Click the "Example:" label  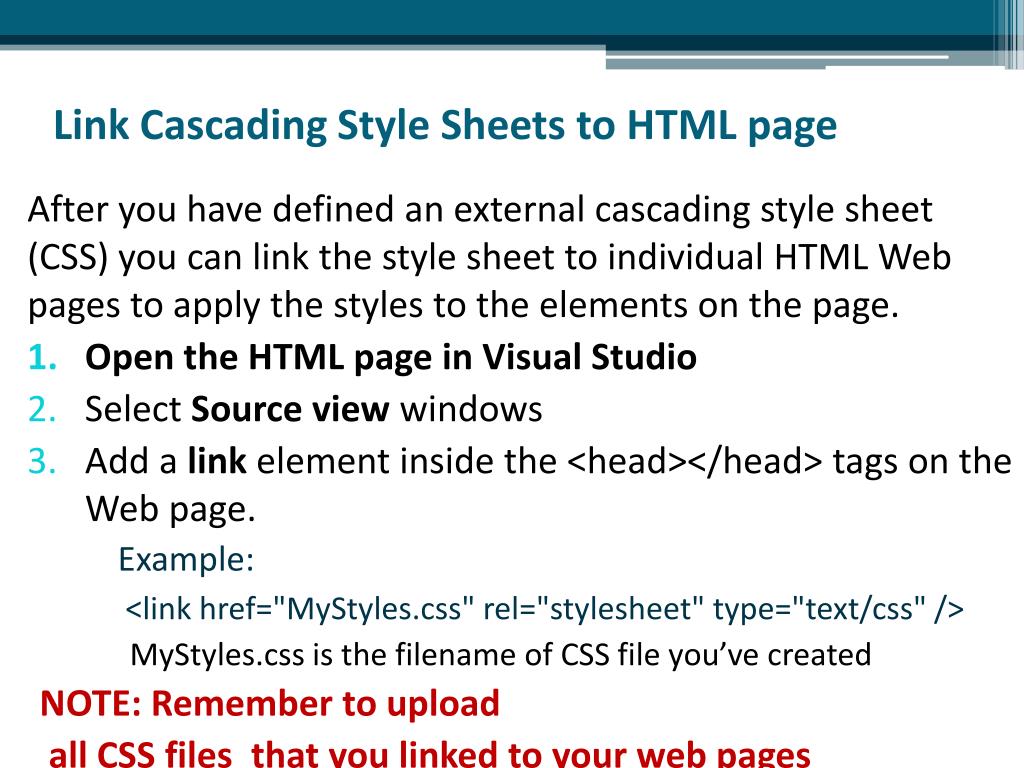[x=186, y=560]
